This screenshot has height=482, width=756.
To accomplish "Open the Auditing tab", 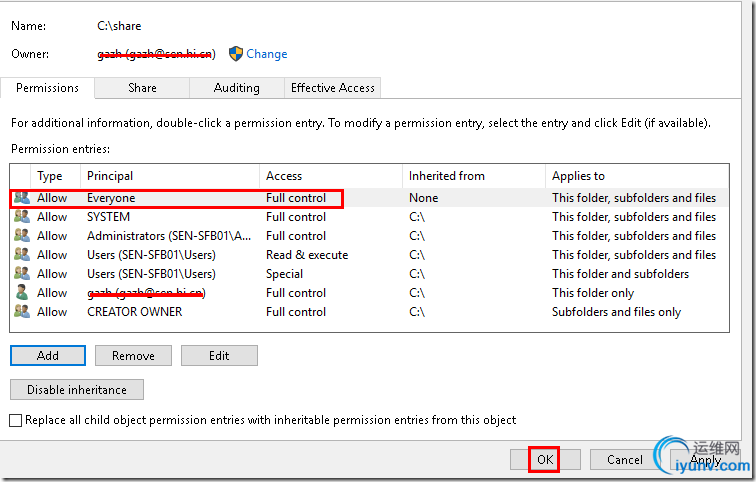I will 237,88.
